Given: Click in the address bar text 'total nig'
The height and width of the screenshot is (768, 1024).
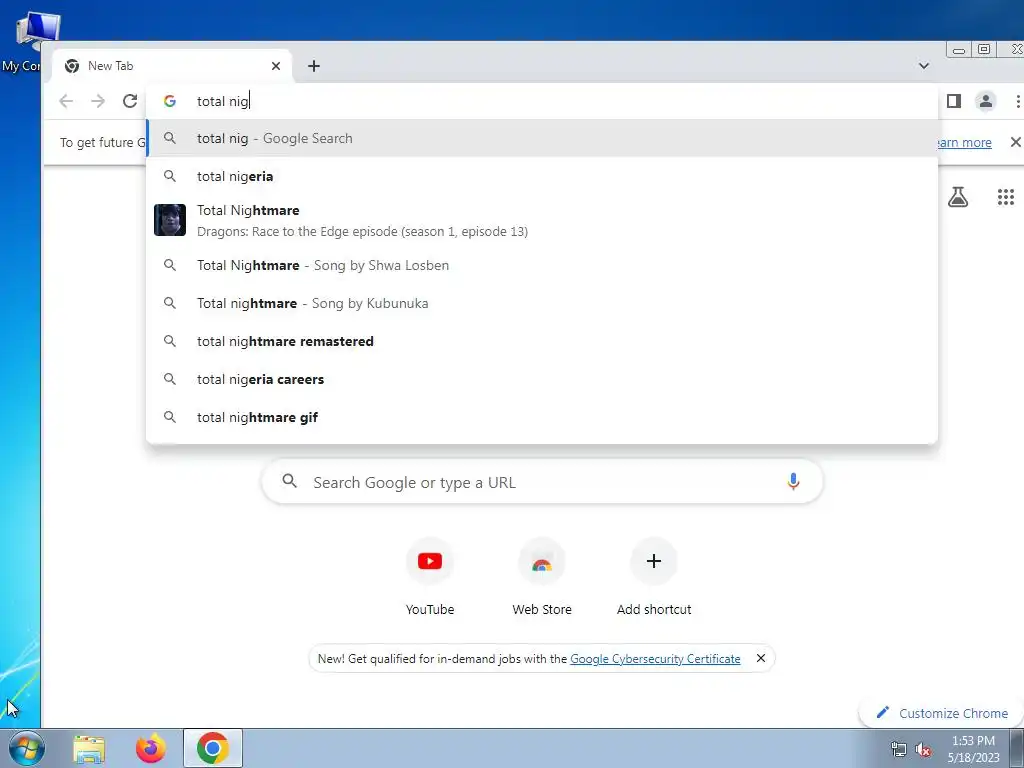Looking at the screenshot, I should coord(223,101).
